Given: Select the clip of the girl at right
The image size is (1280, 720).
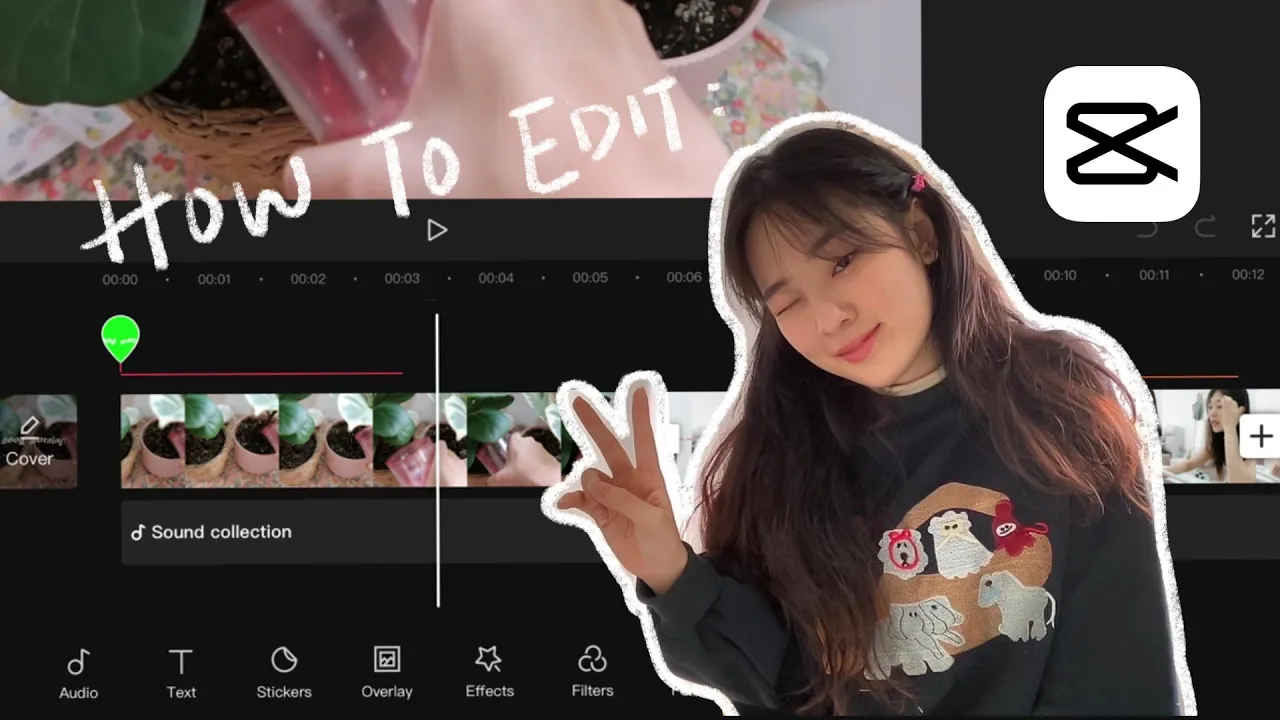Looking at the screenshot, I should pos(1200,437).
